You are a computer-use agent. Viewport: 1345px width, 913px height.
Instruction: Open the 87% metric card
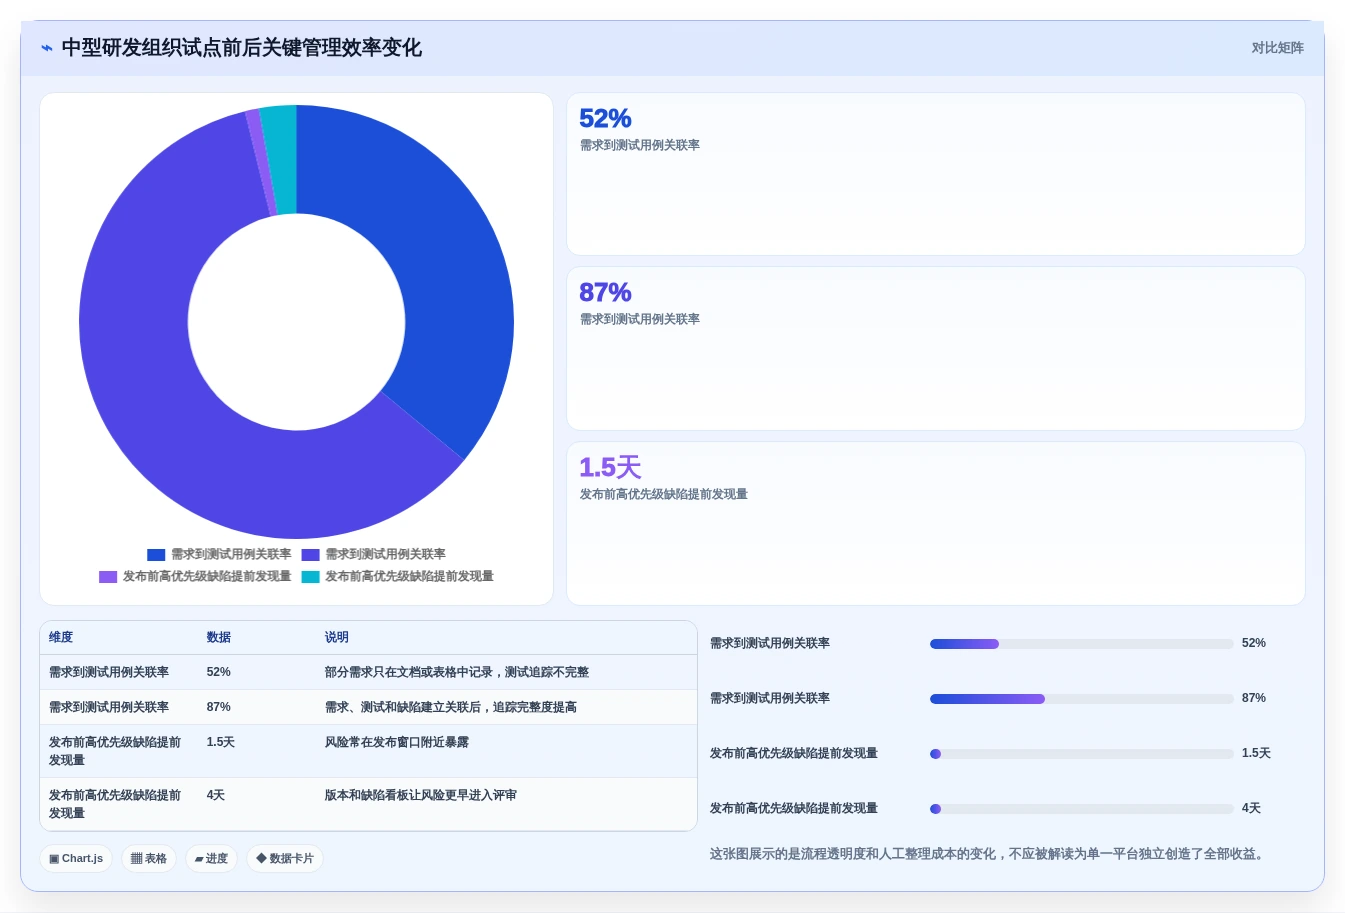[x=935, y=348]
